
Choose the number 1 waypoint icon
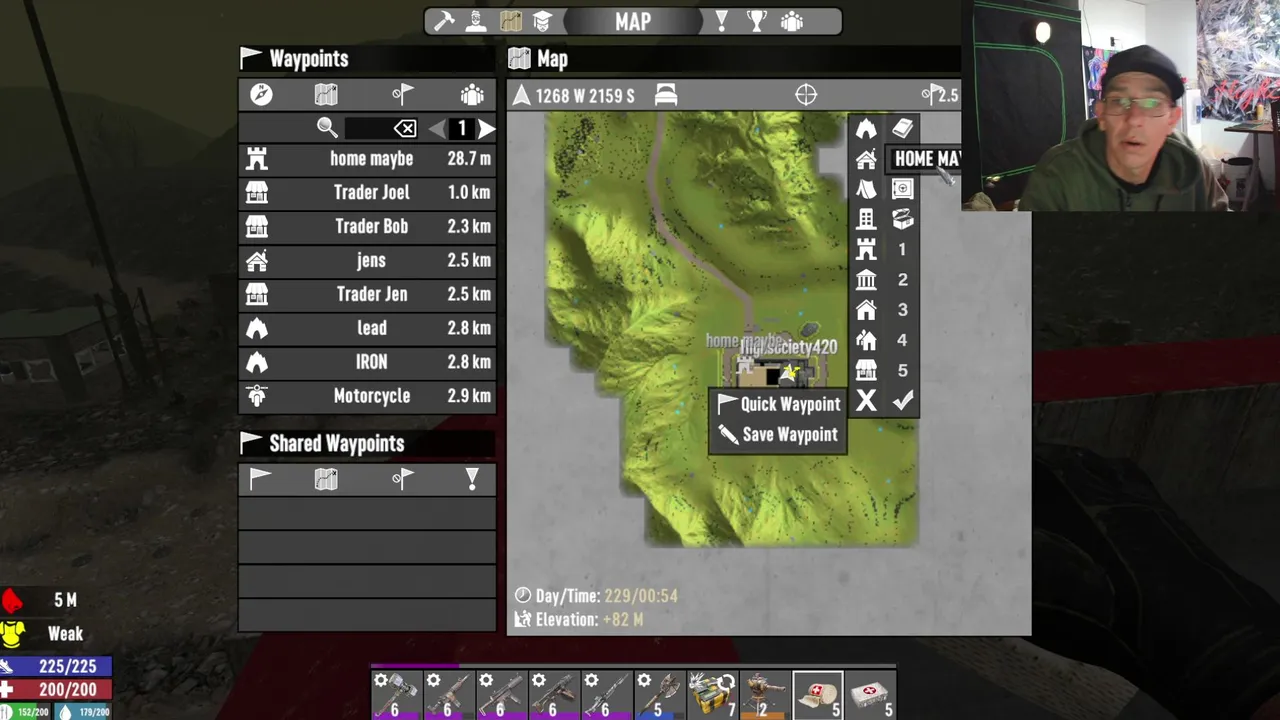[902, 249]
